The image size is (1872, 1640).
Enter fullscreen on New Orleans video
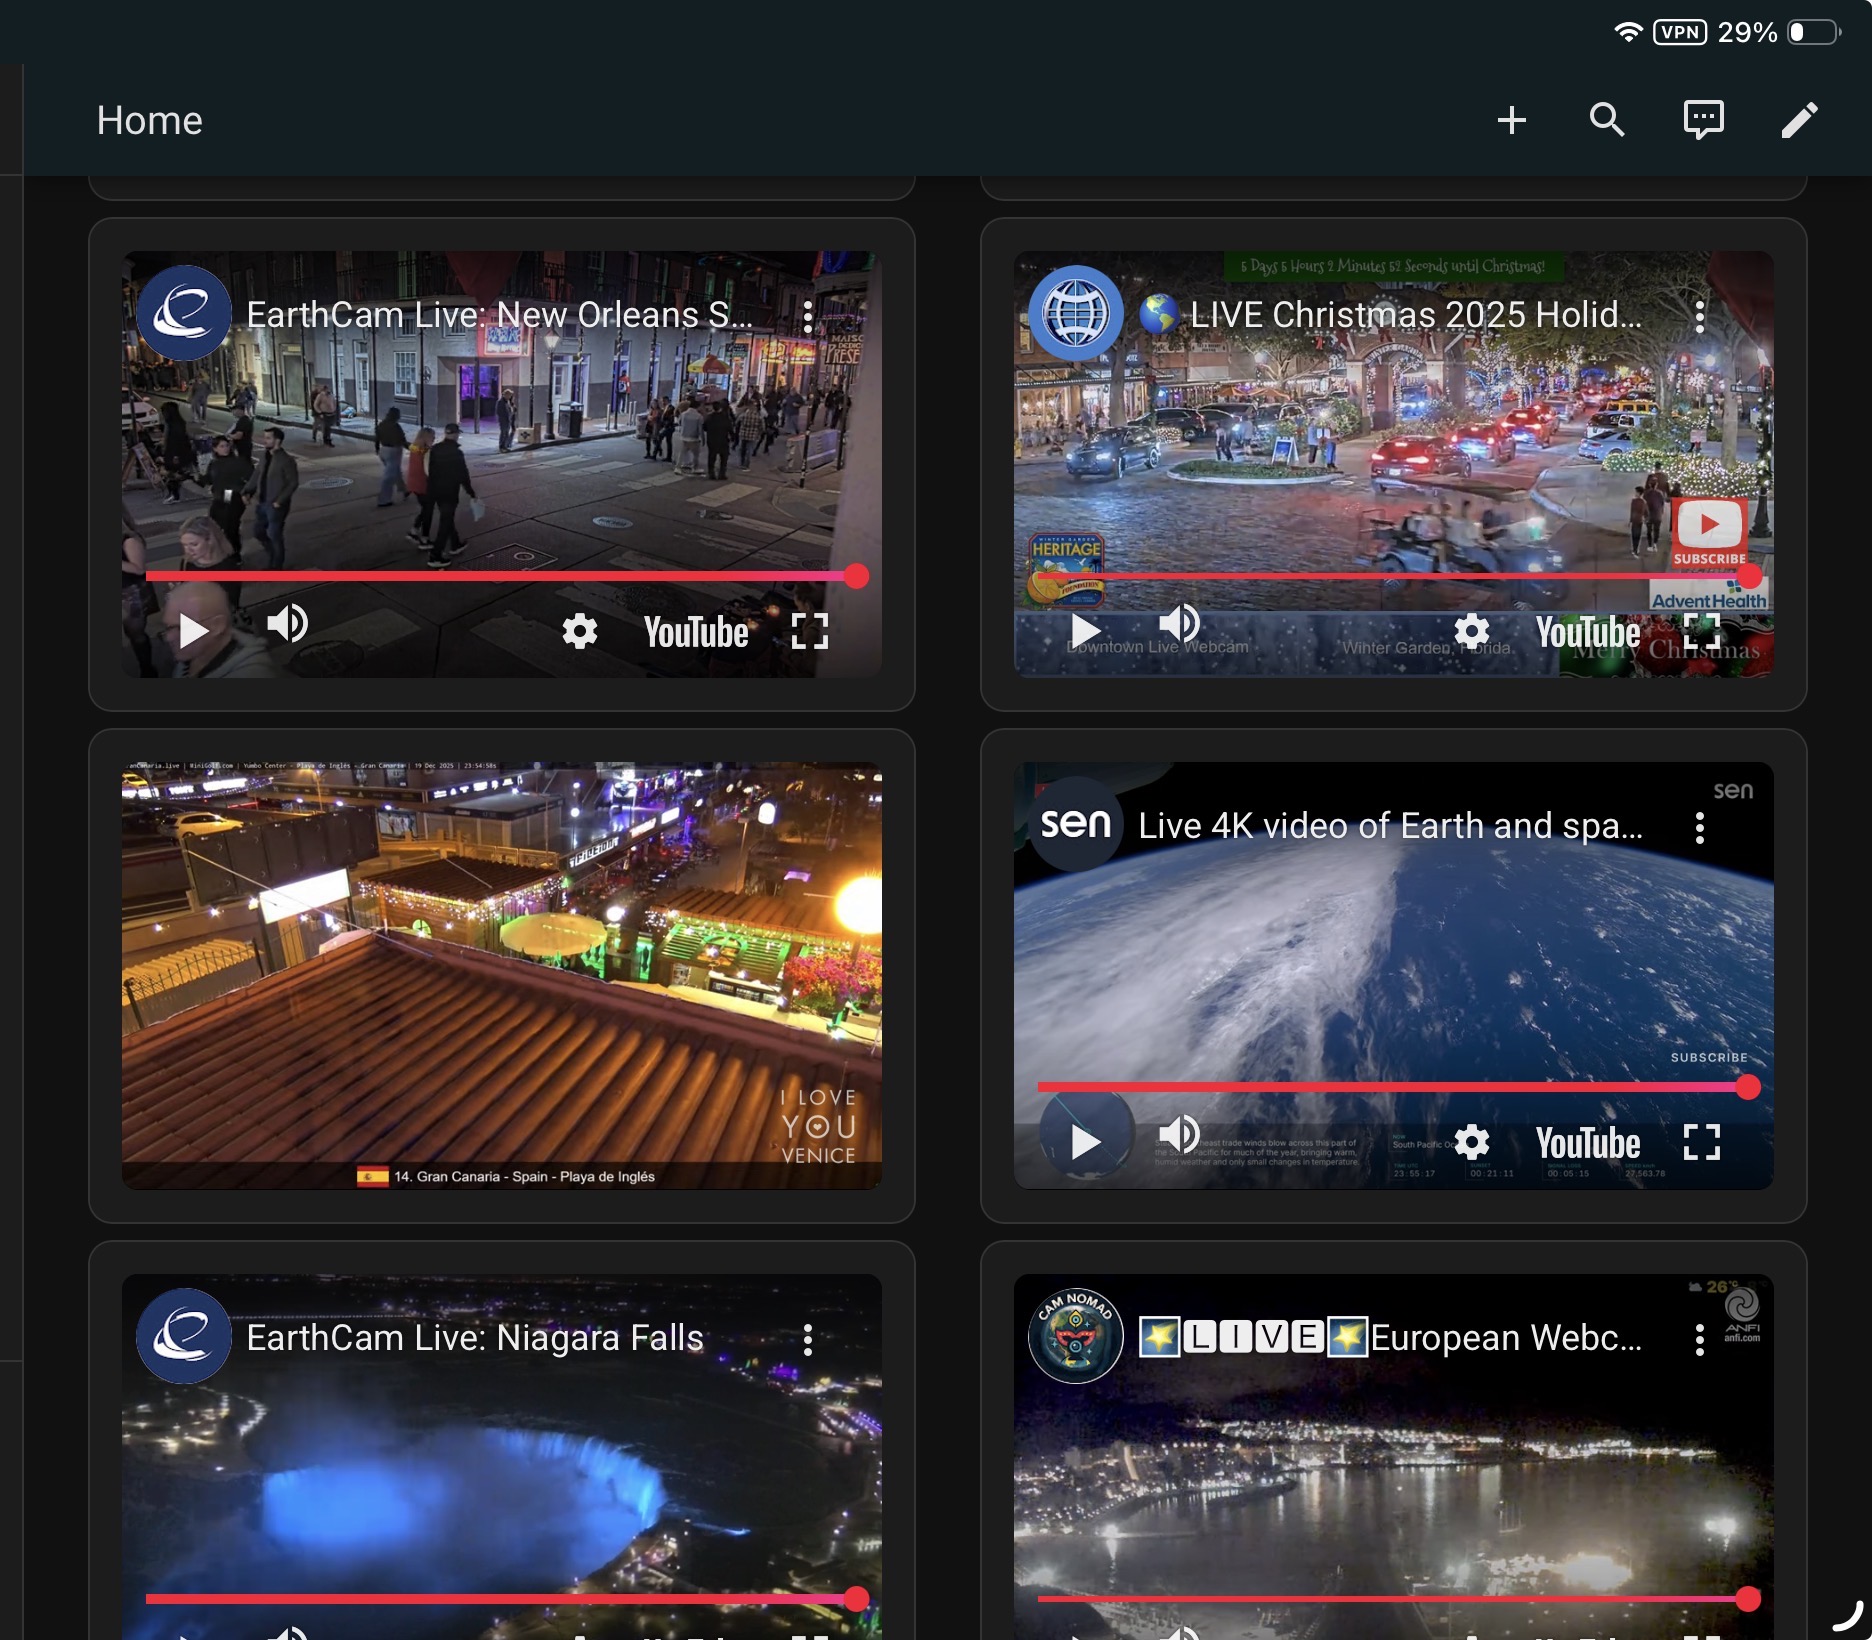(x=809, y=631)
